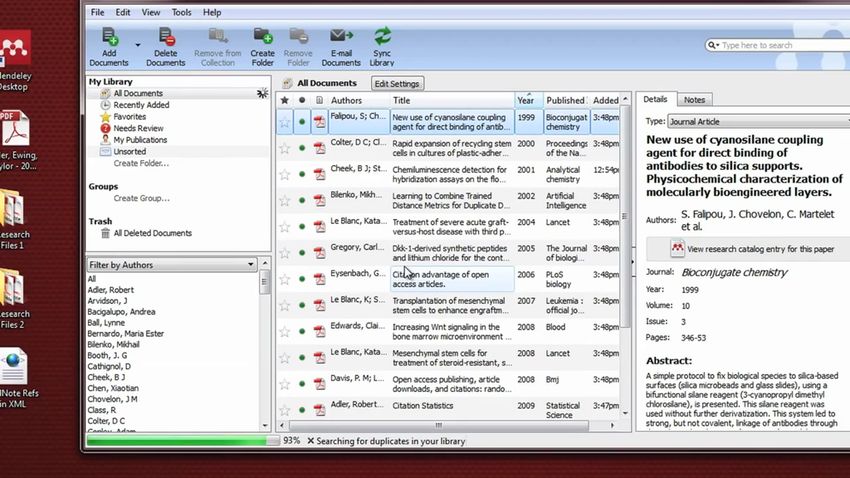This screenshot has height=478, width=850.
Task: Open the Edit menu
Action: click(123, 12)
